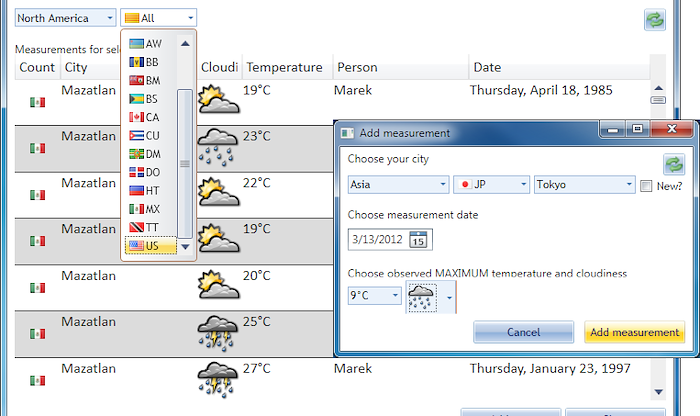Select MX in the country list

(150, 209)
